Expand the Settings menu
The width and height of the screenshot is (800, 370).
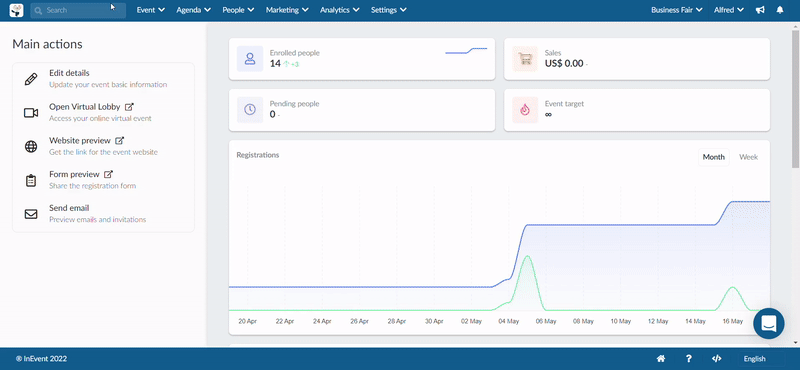coord(389,10)
